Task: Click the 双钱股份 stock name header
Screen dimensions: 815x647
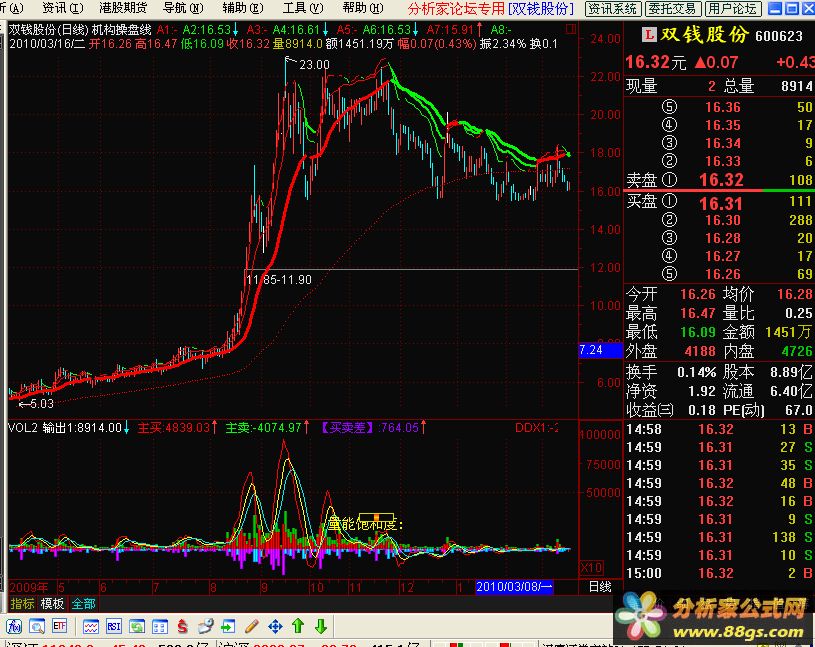Action: pyautogui.click(x=705, y=34)
